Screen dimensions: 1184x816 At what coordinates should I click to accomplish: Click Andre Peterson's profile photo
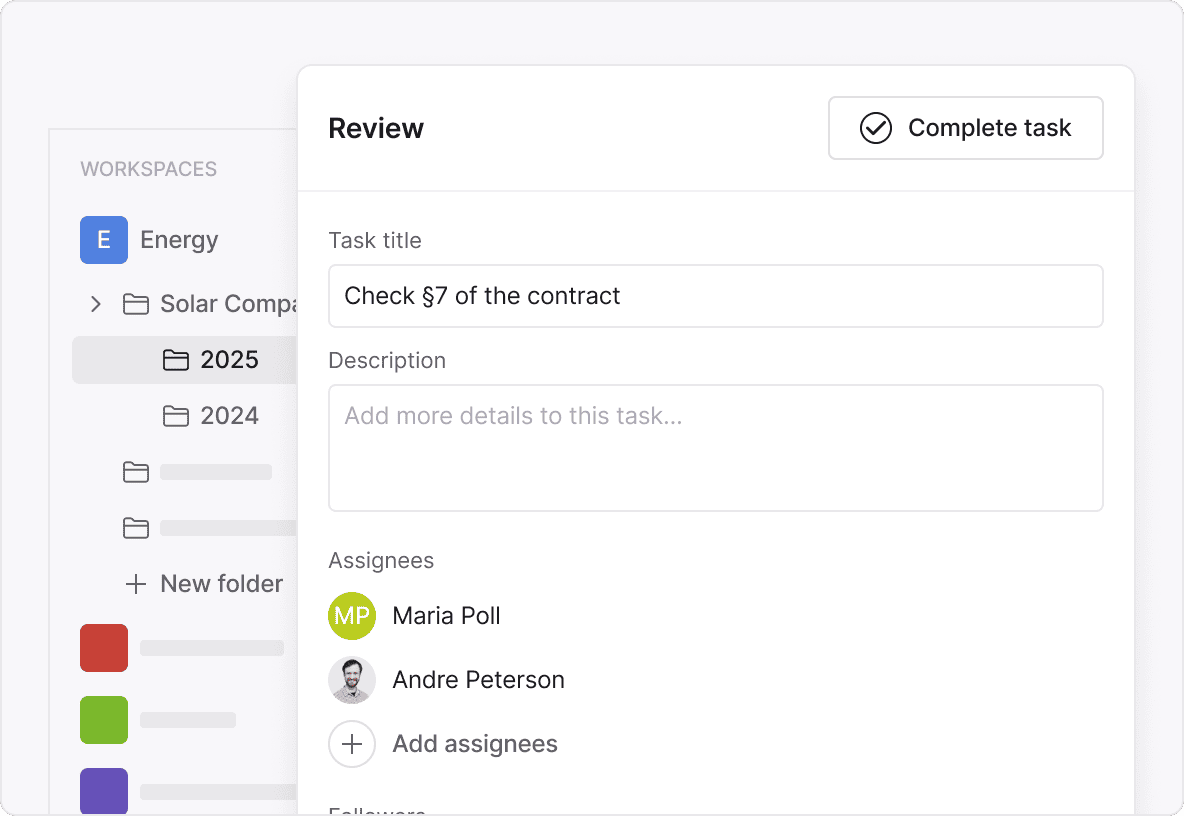pyautogui.click(x=352, y=680)
